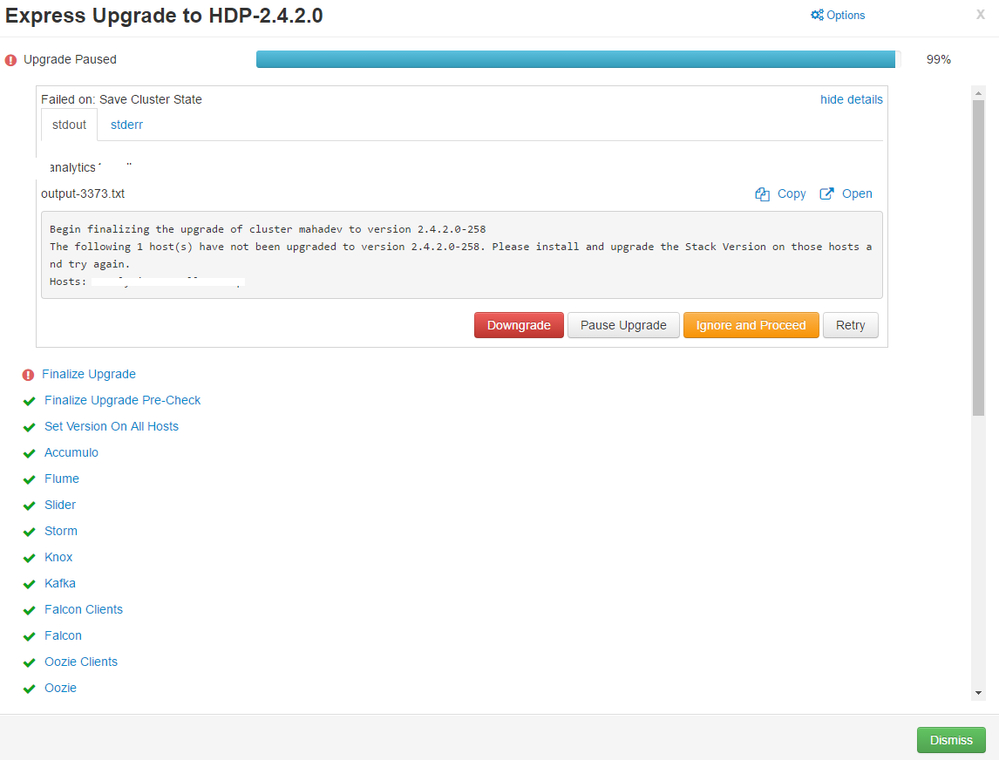Click Ignore and Proceed
Viewport: 999px width, 760px height.
[x=751, y=325]
